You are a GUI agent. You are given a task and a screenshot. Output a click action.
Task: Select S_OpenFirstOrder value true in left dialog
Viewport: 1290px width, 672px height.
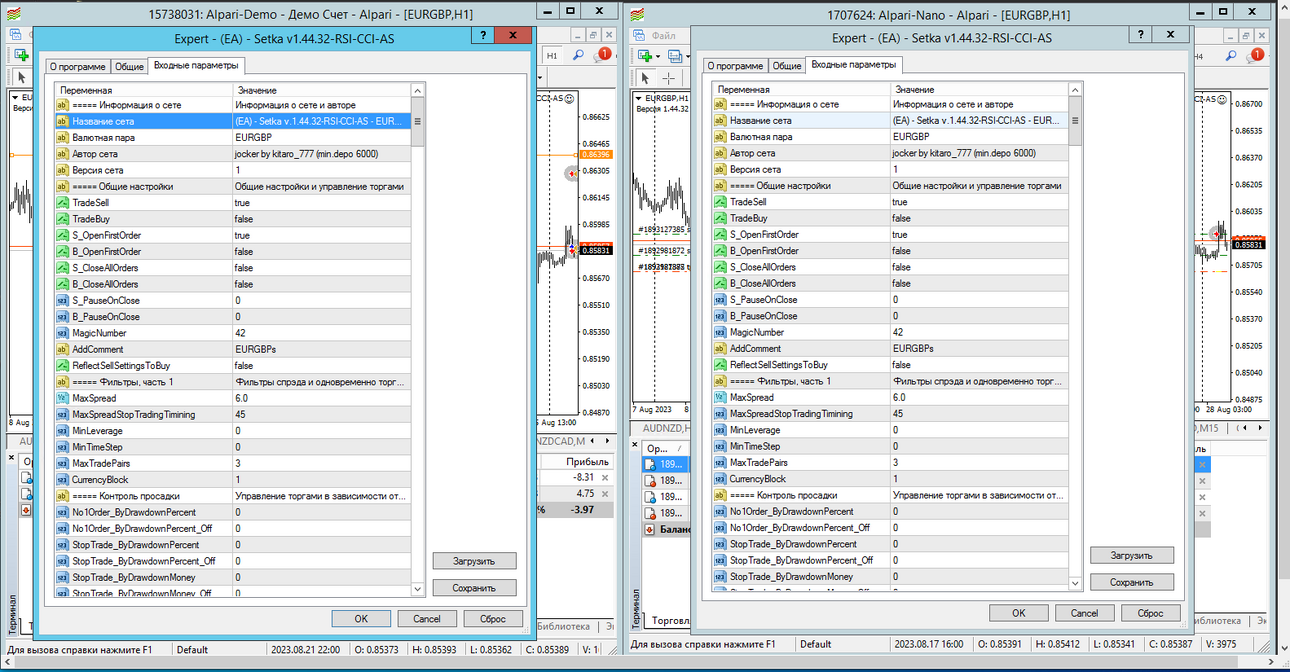[x=321, y=236]
